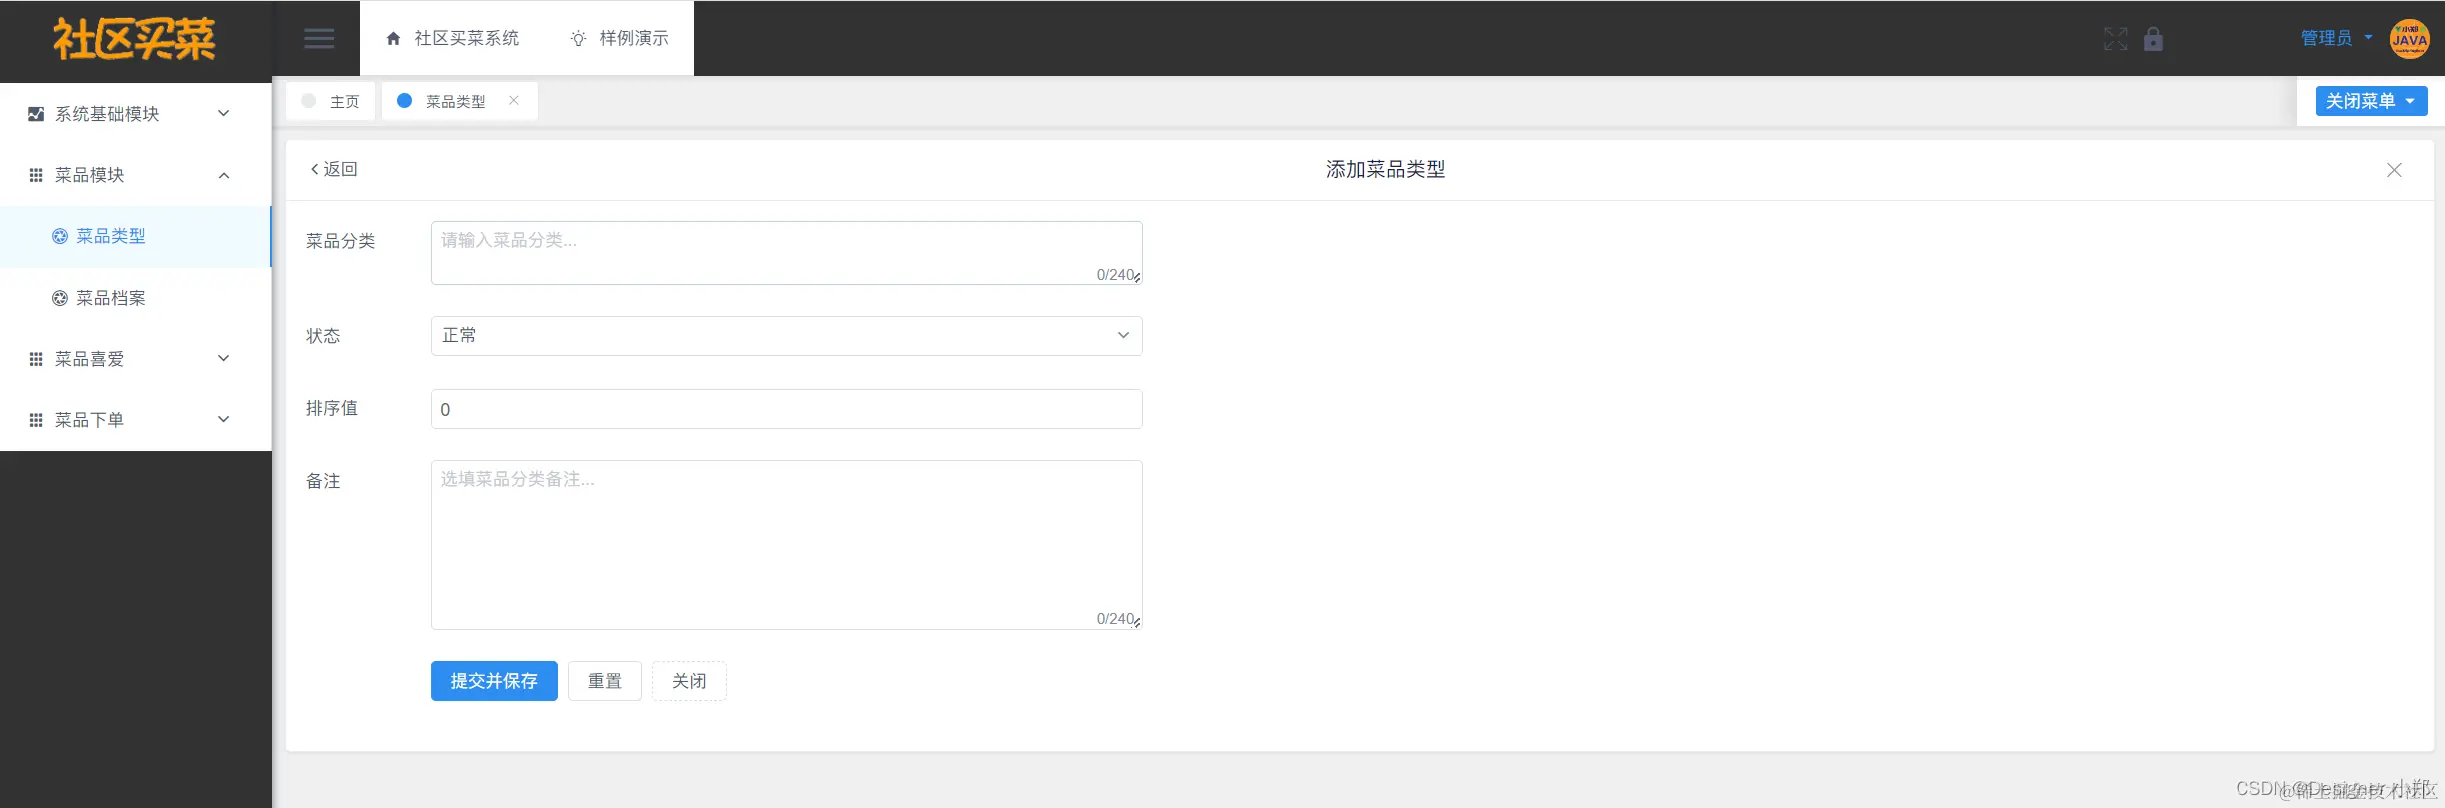2445x808 pixels.
Task: Focus the 备注 text area
Action: tap(786, 545)
